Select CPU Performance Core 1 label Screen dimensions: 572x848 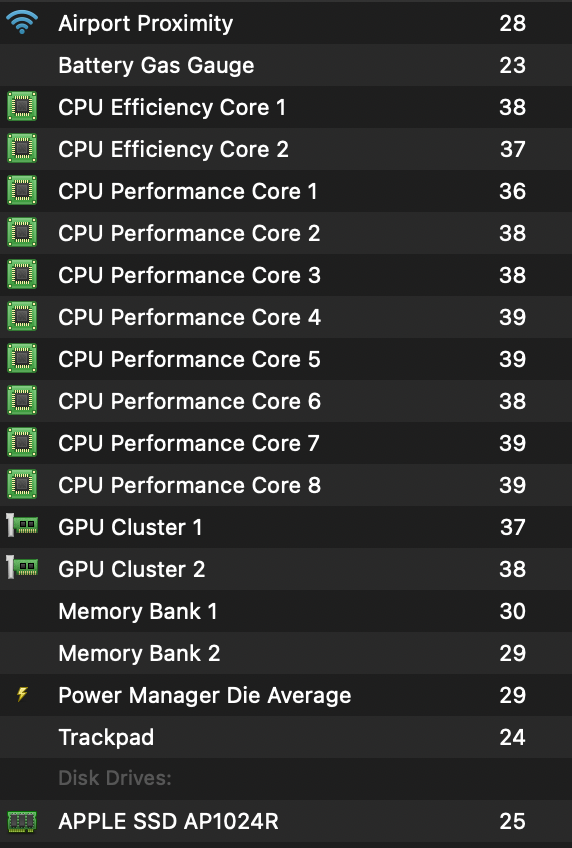pos(188,191)
